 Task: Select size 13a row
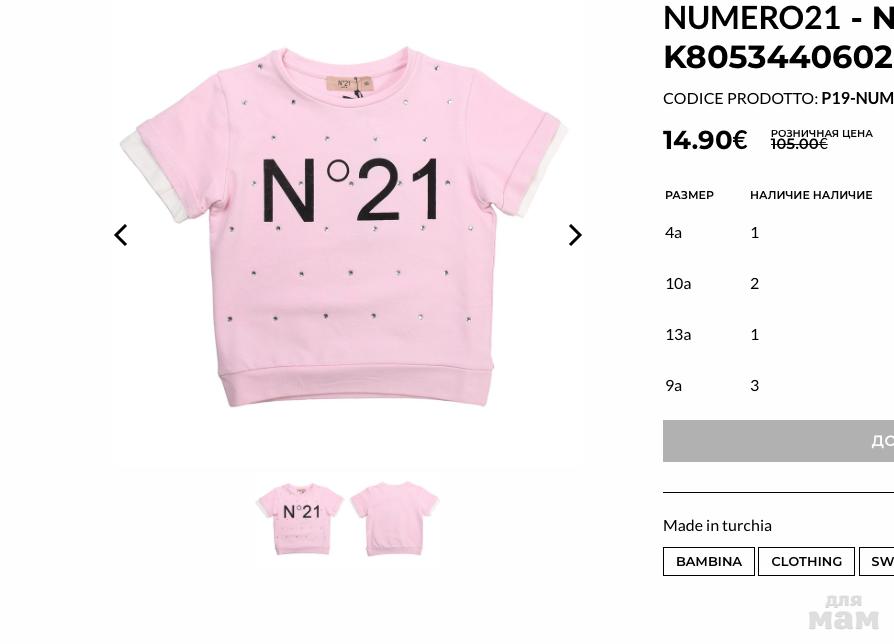(678, 334)
